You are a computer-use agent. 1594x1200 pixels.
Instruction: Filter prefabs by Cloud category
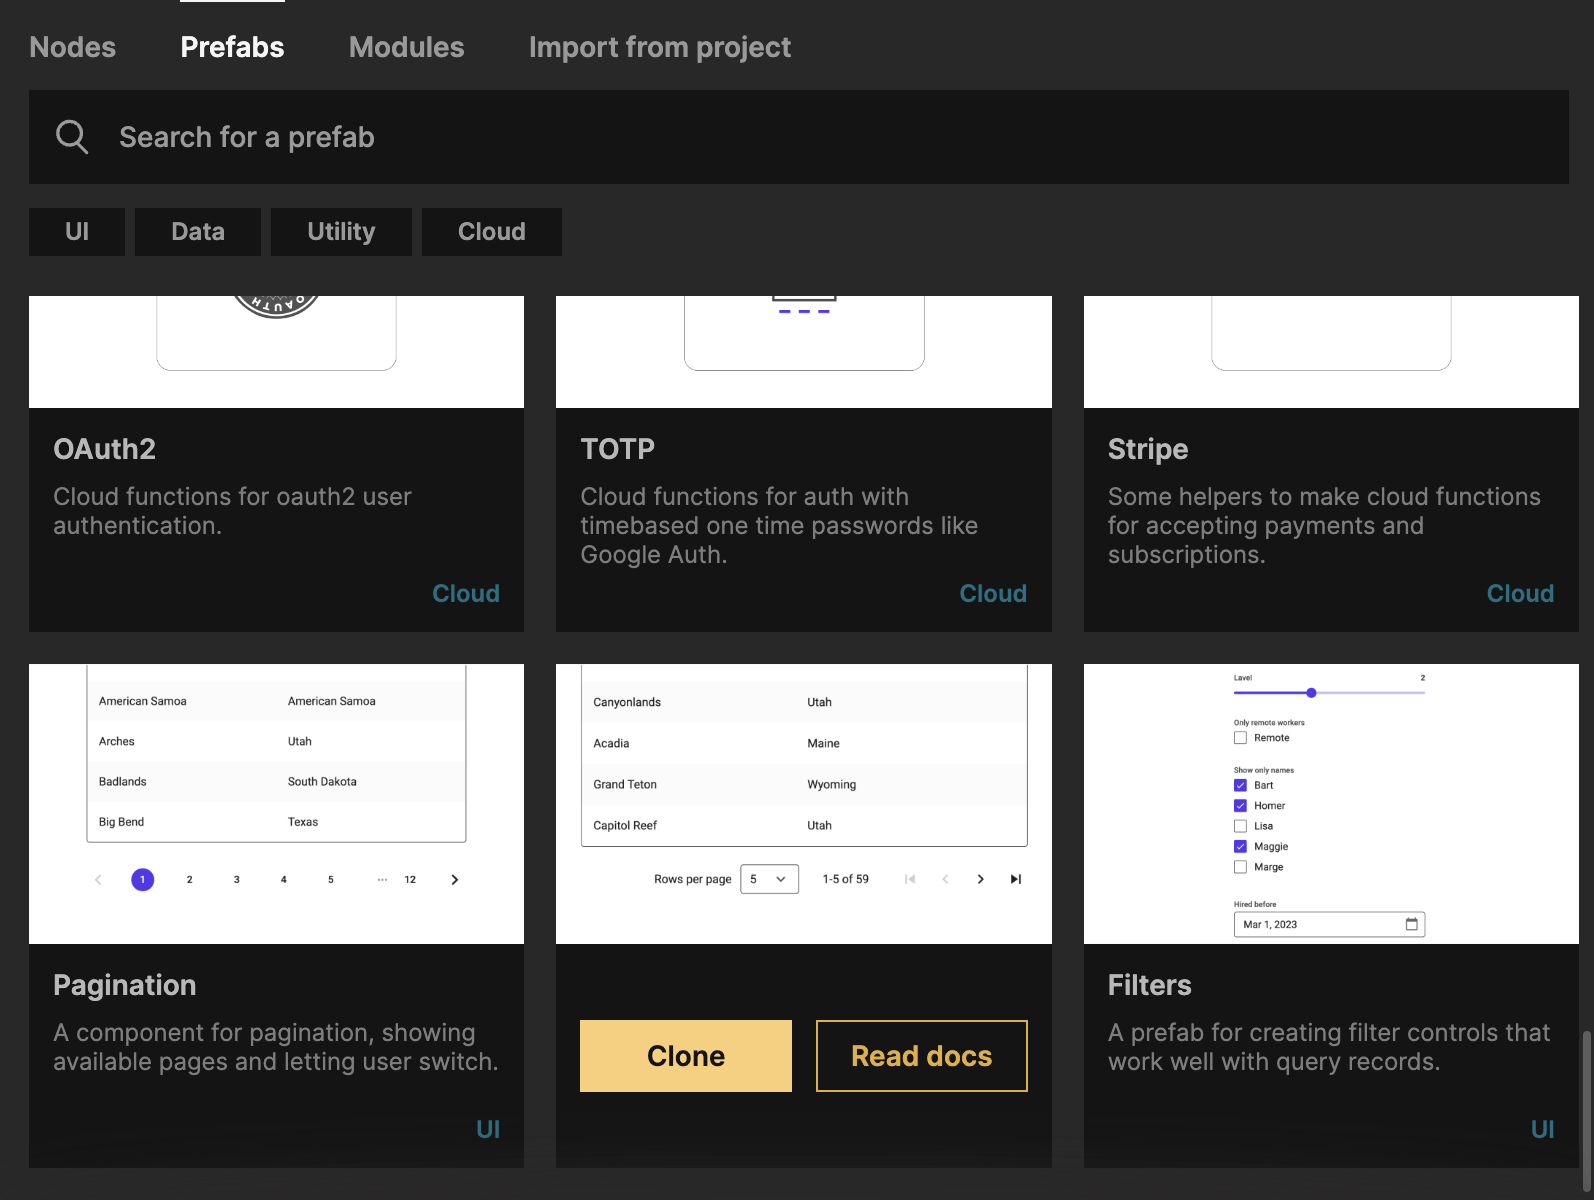point(491,232)
